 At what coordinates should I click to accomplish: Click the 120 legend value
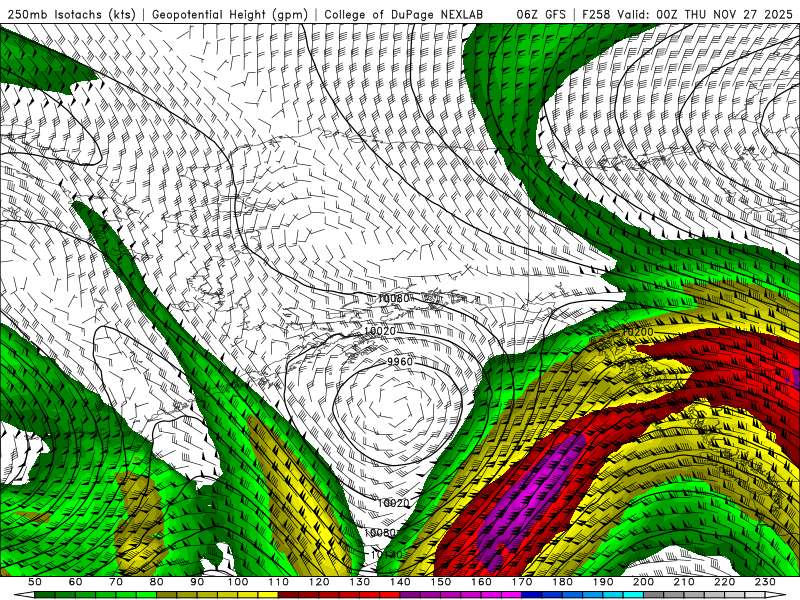(x=319, y=582)
